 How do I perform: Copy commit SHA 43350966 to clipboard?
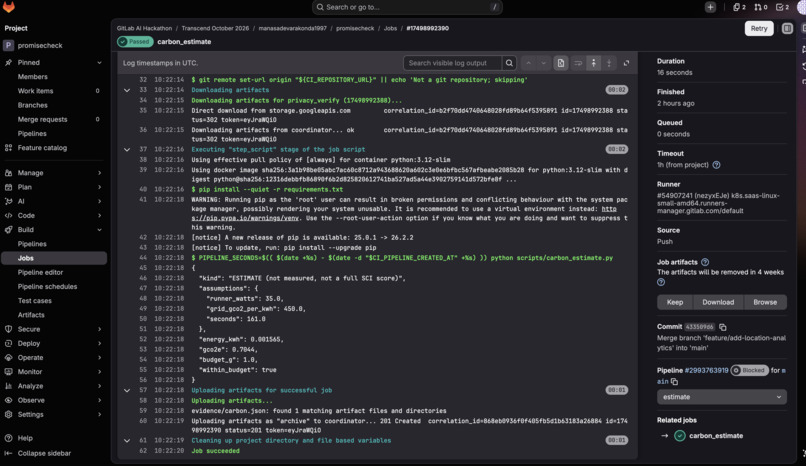coord(723,327)
